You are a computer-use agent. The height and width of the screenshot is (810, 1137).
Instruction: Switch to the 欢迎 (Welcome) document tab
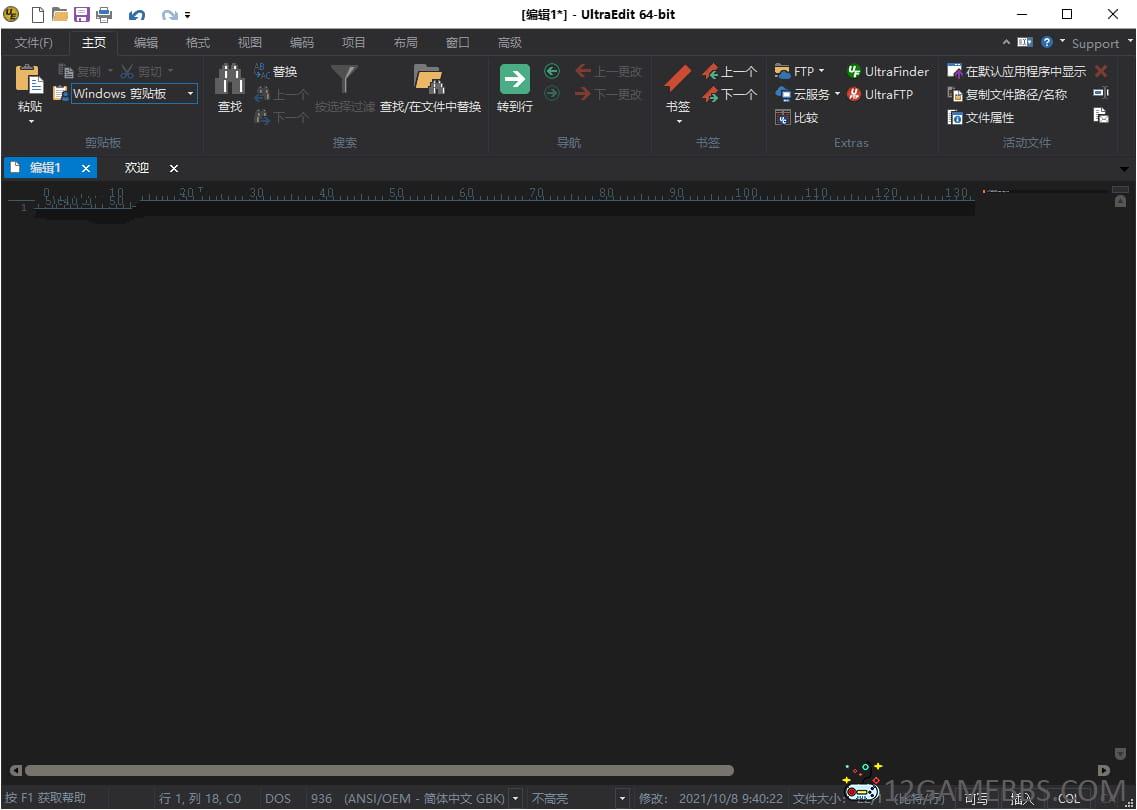click(x=137, y=168)
